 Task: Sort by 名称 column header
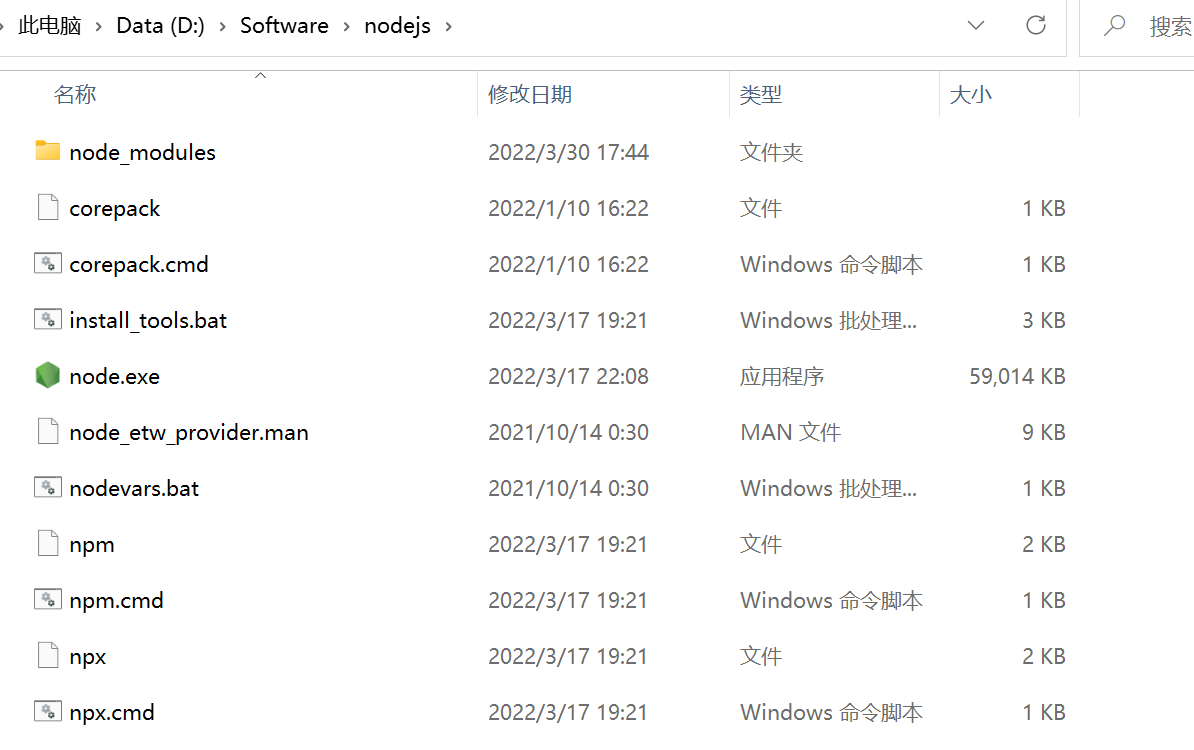[75, 94]
